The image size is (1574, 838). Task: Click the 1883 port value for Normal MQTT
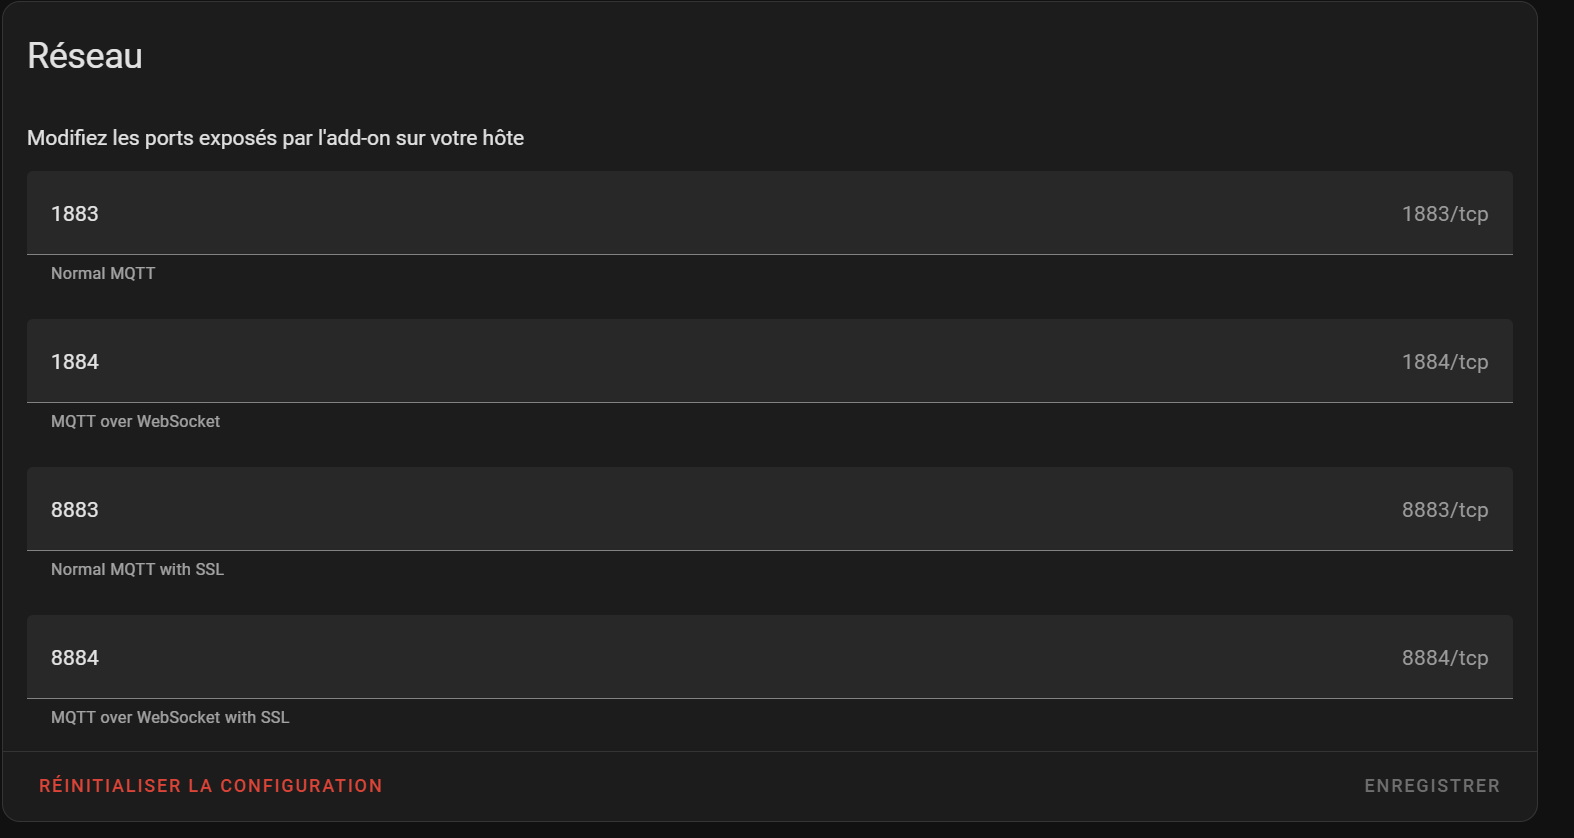(x=75, y=214)
